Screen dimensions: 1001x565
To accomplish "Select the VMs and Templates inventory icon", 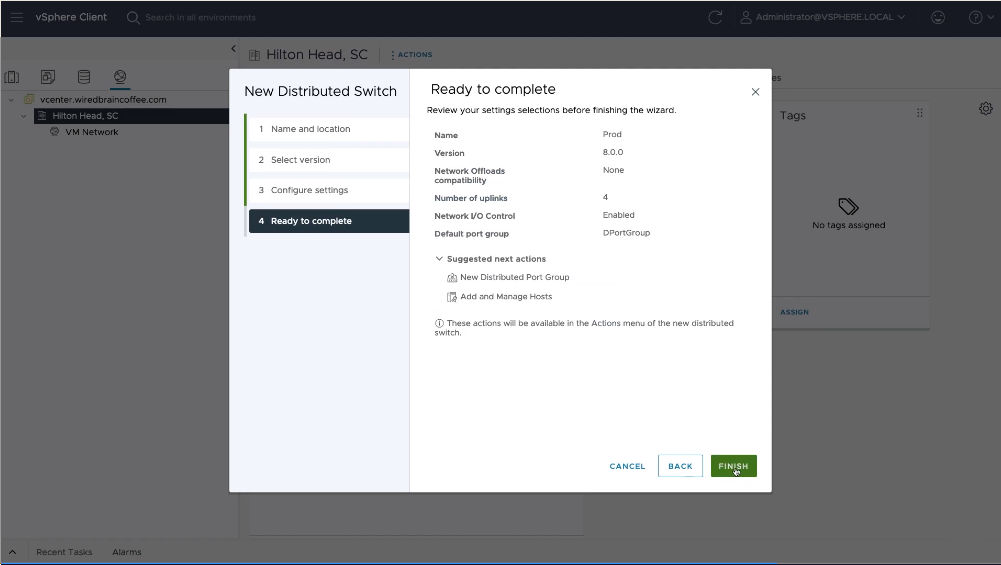I will click(x=48, y=77).
